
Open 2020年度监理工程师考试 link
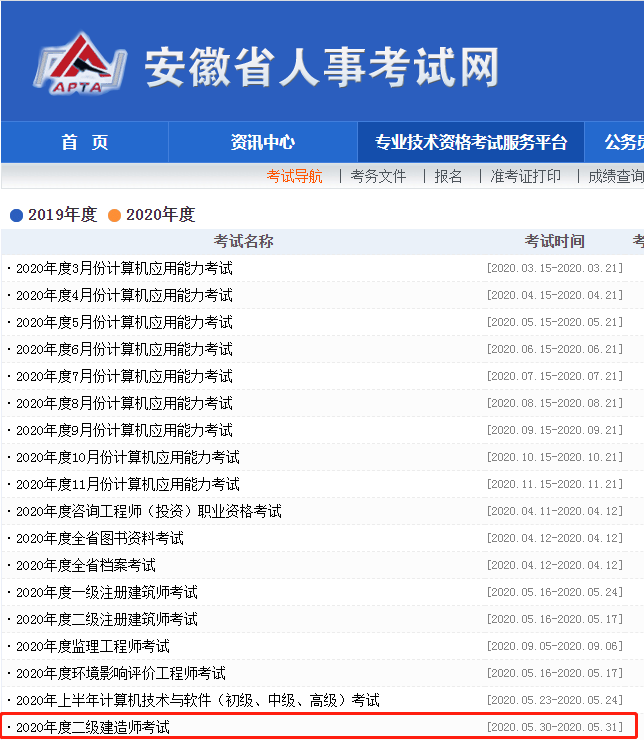[92, 646]
